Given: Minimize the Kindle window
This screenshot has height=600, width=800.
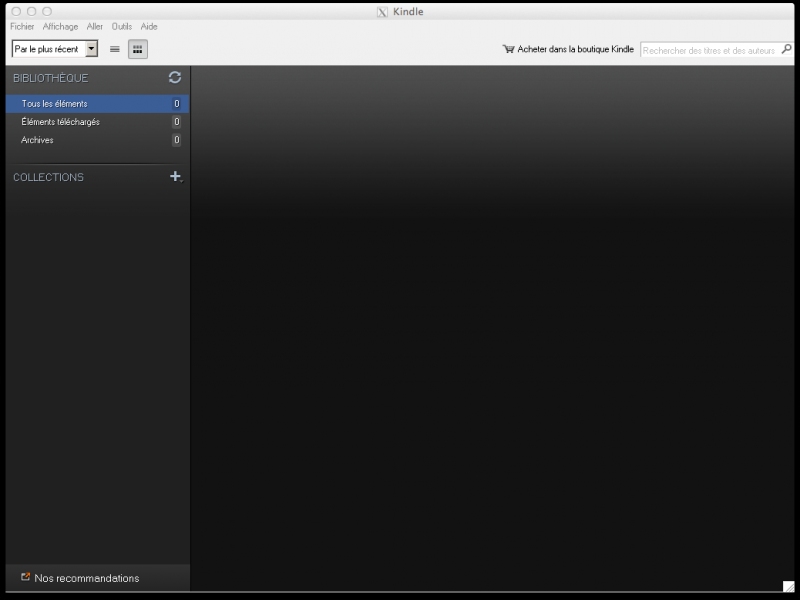Looking at the screenshot, I should [x=31, y=11].
